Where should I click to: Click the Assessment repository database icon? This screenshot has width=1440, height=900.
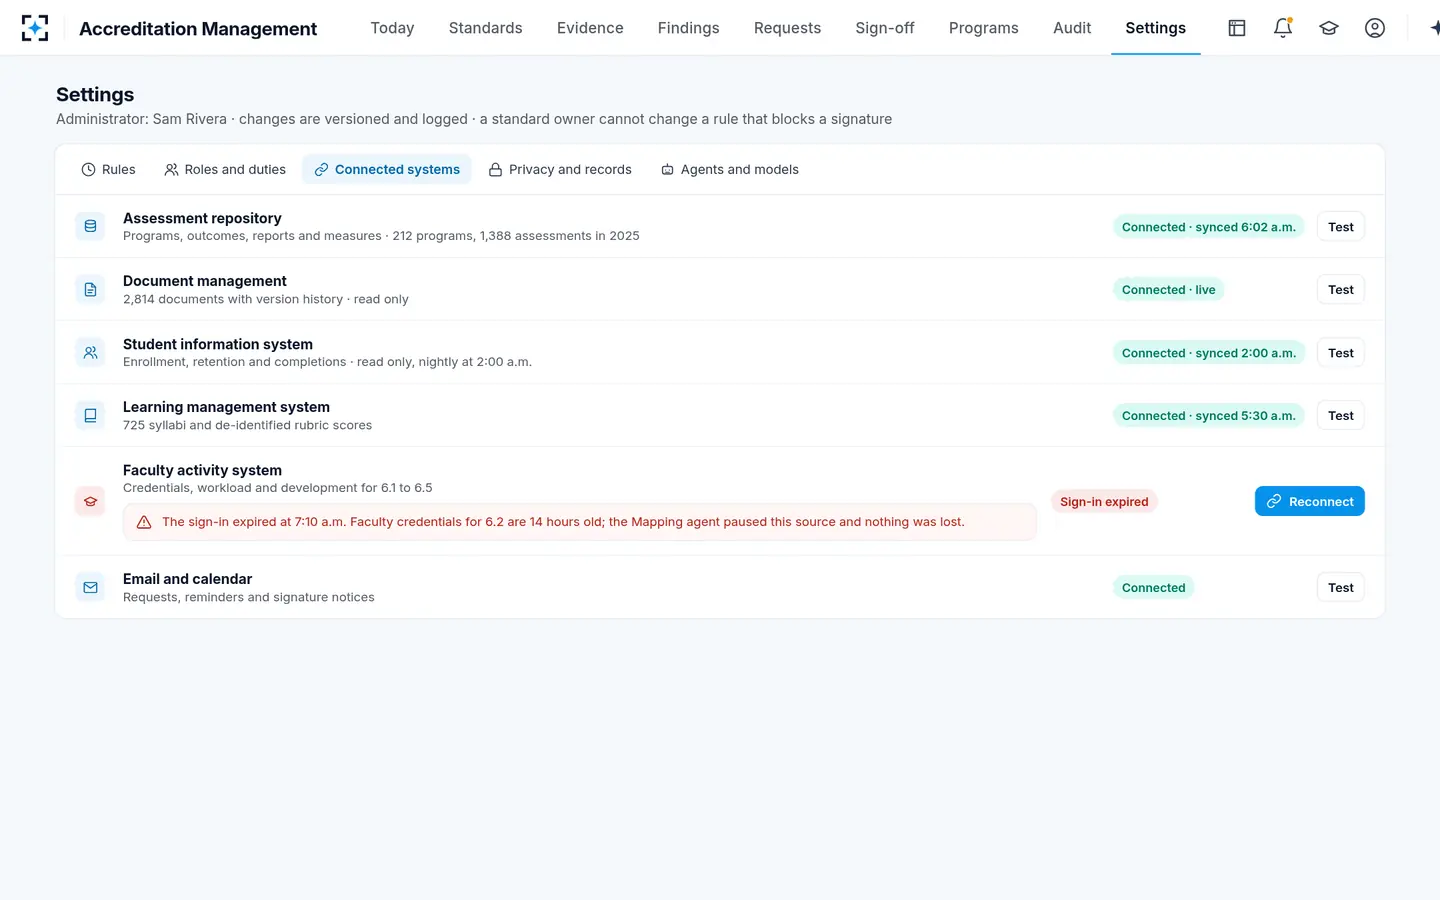click(x=90, y=226)
